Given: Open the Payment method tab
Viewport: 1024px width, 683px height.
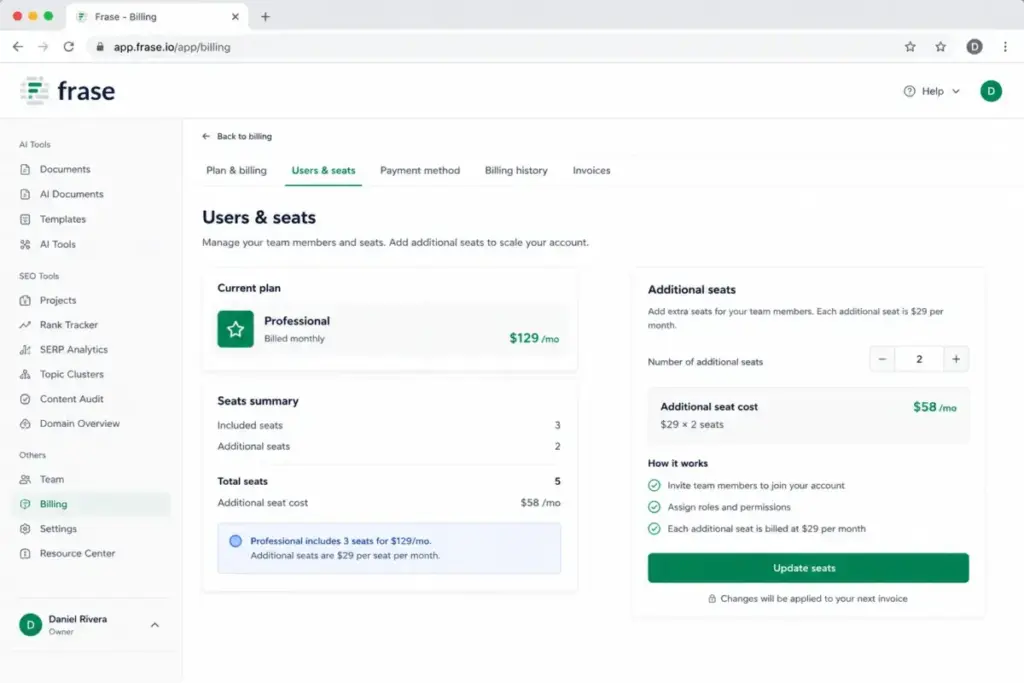Looking at the screenshot, I should [420, 170].
